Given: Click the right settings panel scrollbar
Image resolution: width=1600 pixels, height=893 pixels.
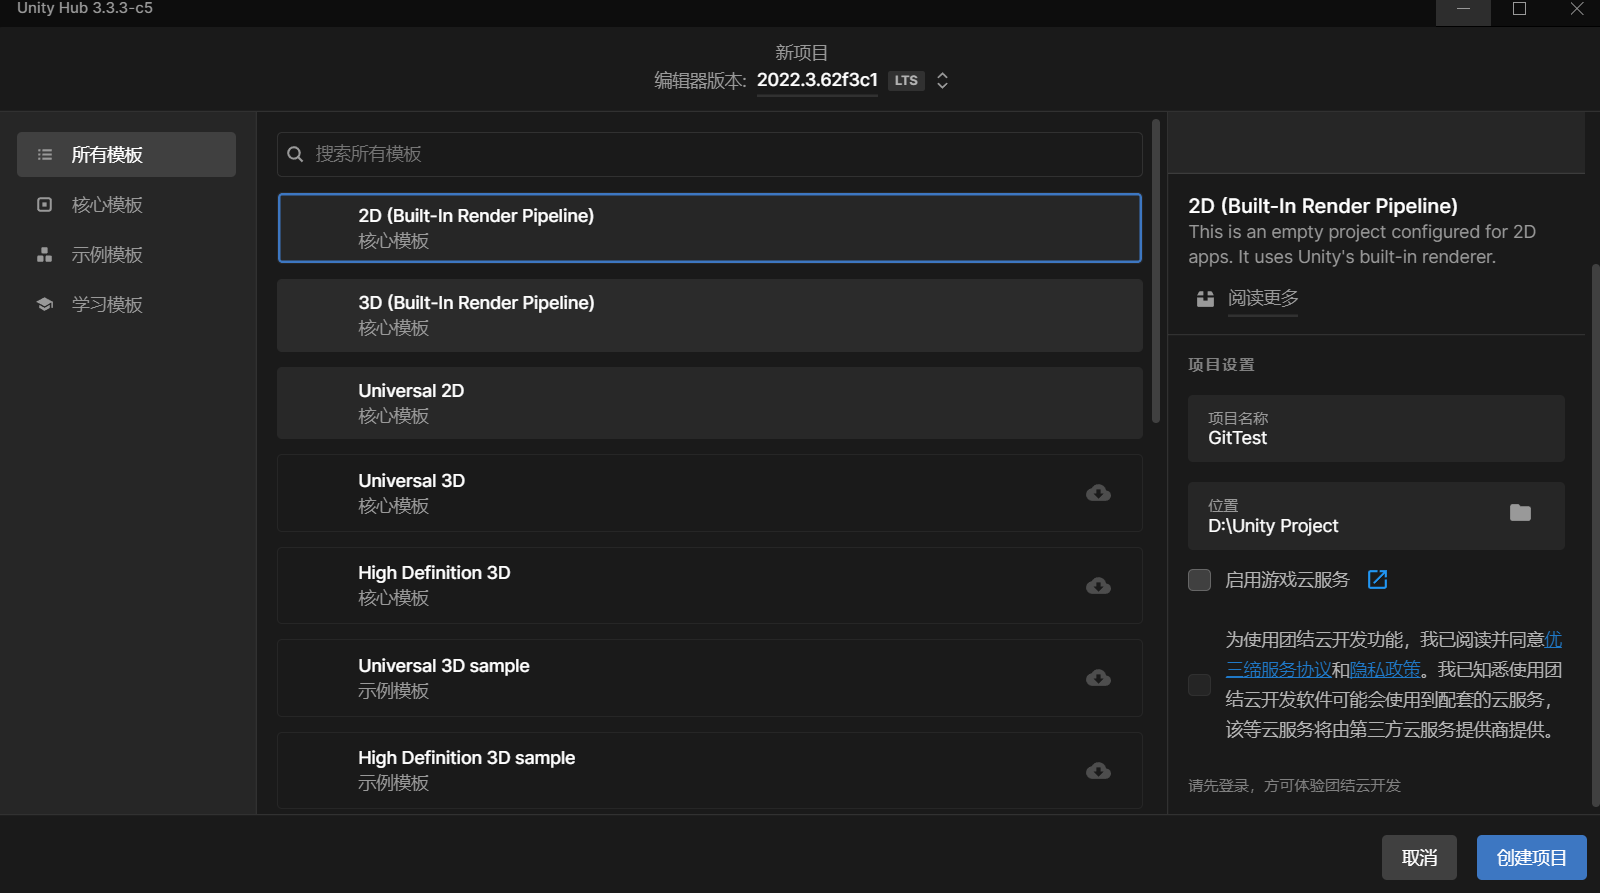Looking at the screenshot, I should point(1595,535).
